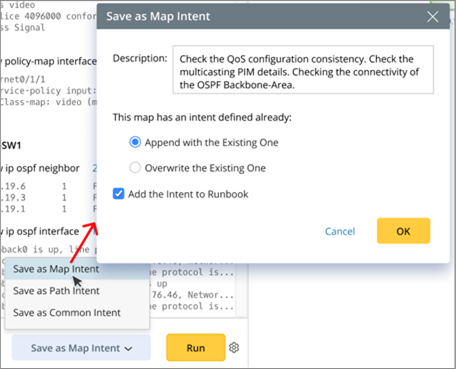Select 'This map has an intent defined already' text
Viewport: 456px width, 369px height.
tap(202, 117)
